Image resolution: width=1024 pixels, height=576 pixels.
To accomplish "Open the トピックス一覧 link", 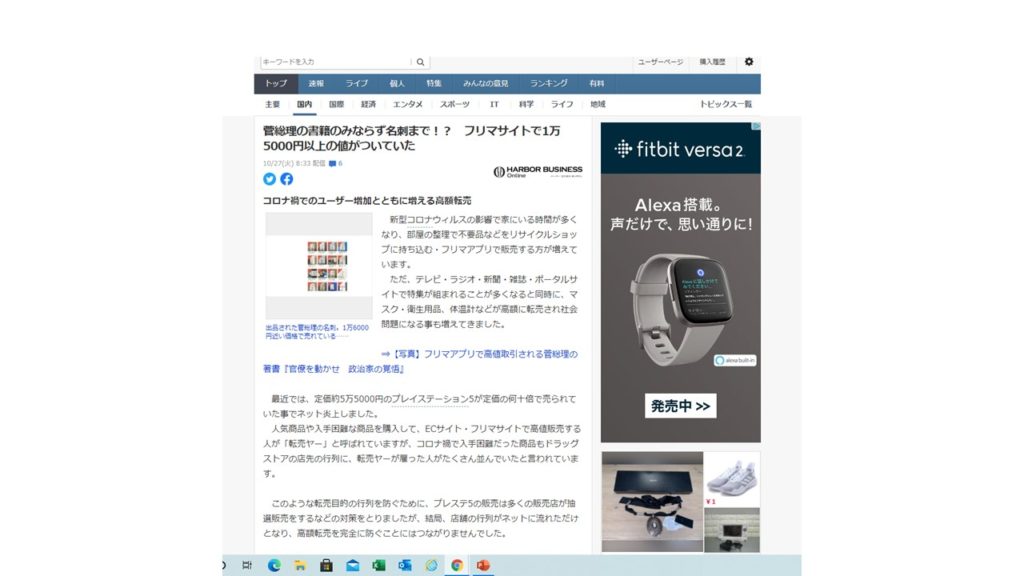I will 725,104.
